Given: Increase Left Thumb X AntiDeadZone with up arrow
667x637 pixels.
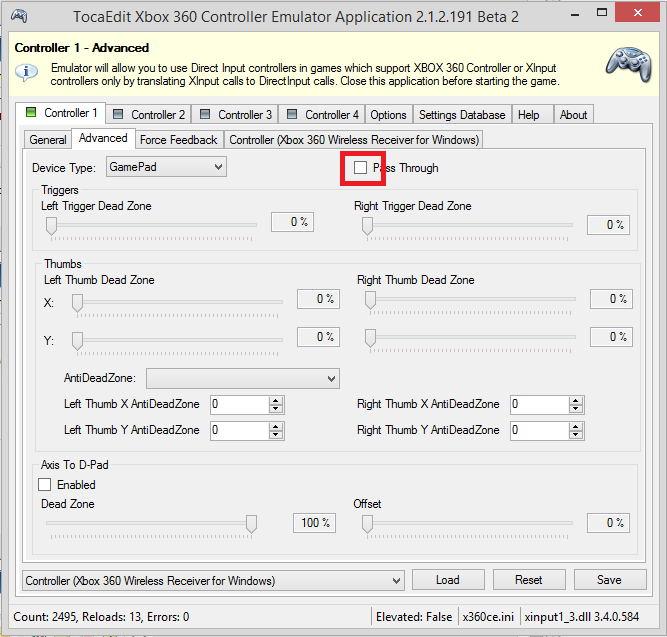Looking at the screenshot, I should pyautogui.click(x=276, y=401).
